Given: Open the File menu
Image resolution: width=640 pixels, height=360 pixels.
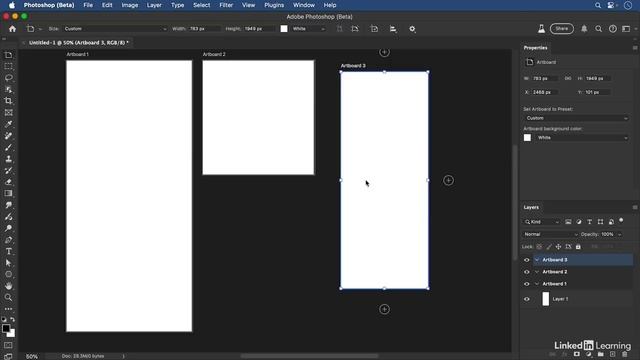Looking at the screenshot, I should [x=88, y=5].
